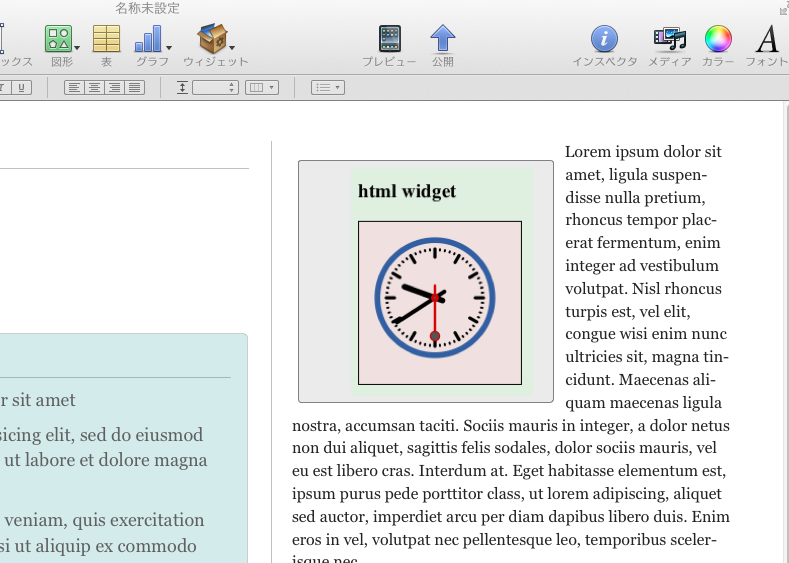Open the メディア media browser
This screenshot has width=789, height=563.
(x=669, y=39)
